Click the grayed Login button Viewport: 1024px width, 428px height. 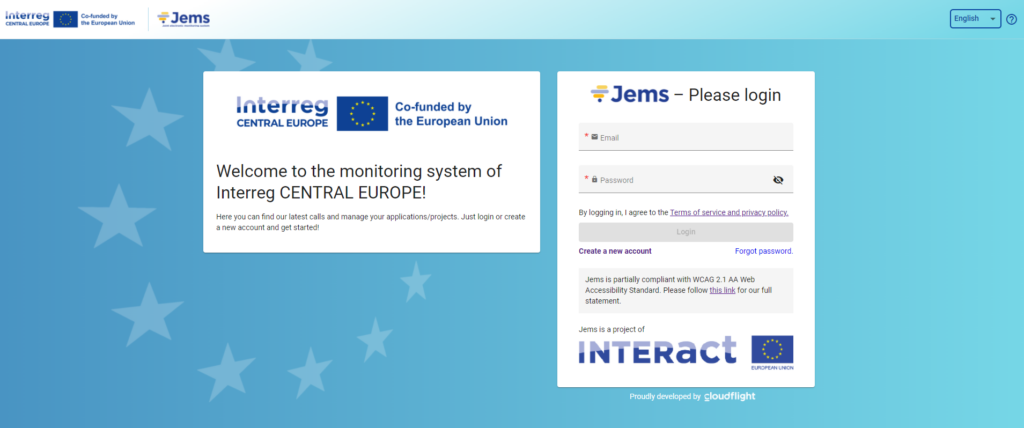[x=686, y=232]
